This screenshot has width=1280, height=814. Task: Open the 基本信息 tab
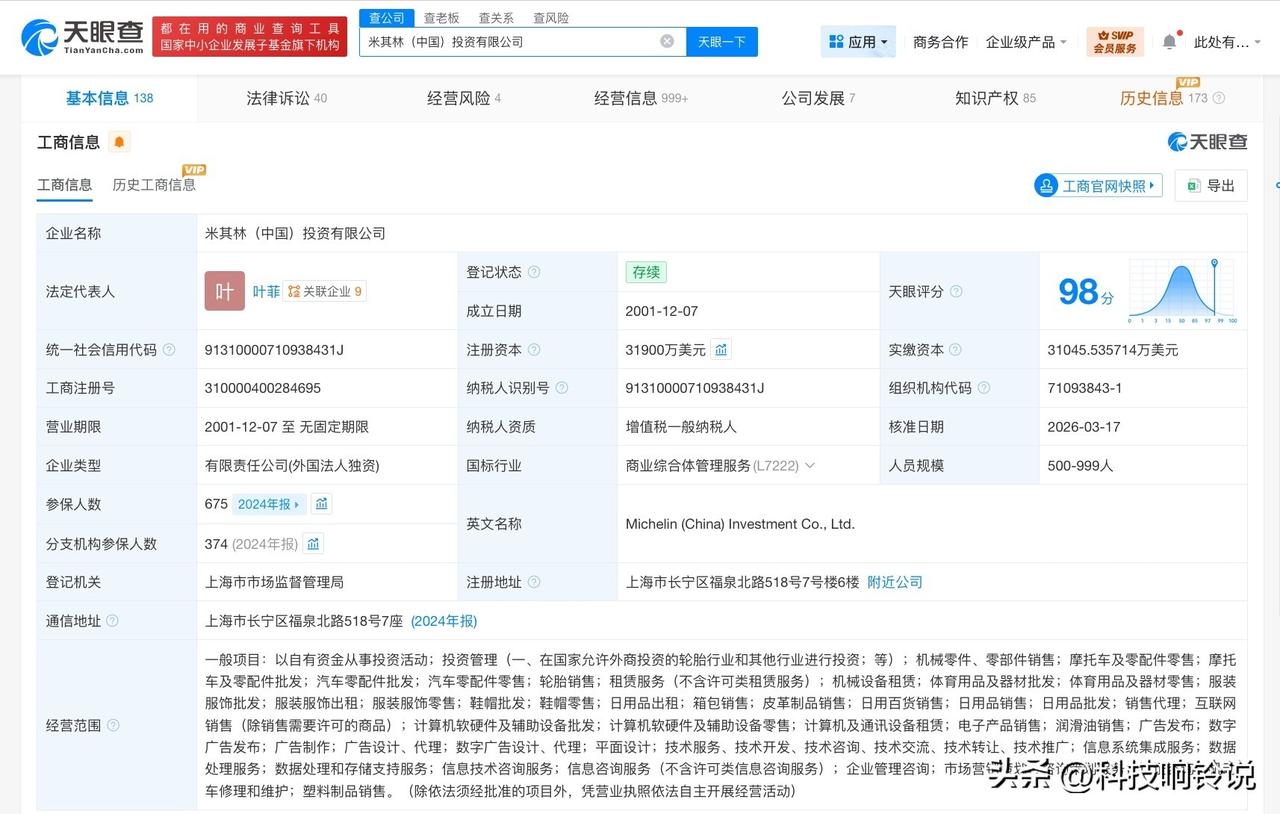[x=110, y=98]
